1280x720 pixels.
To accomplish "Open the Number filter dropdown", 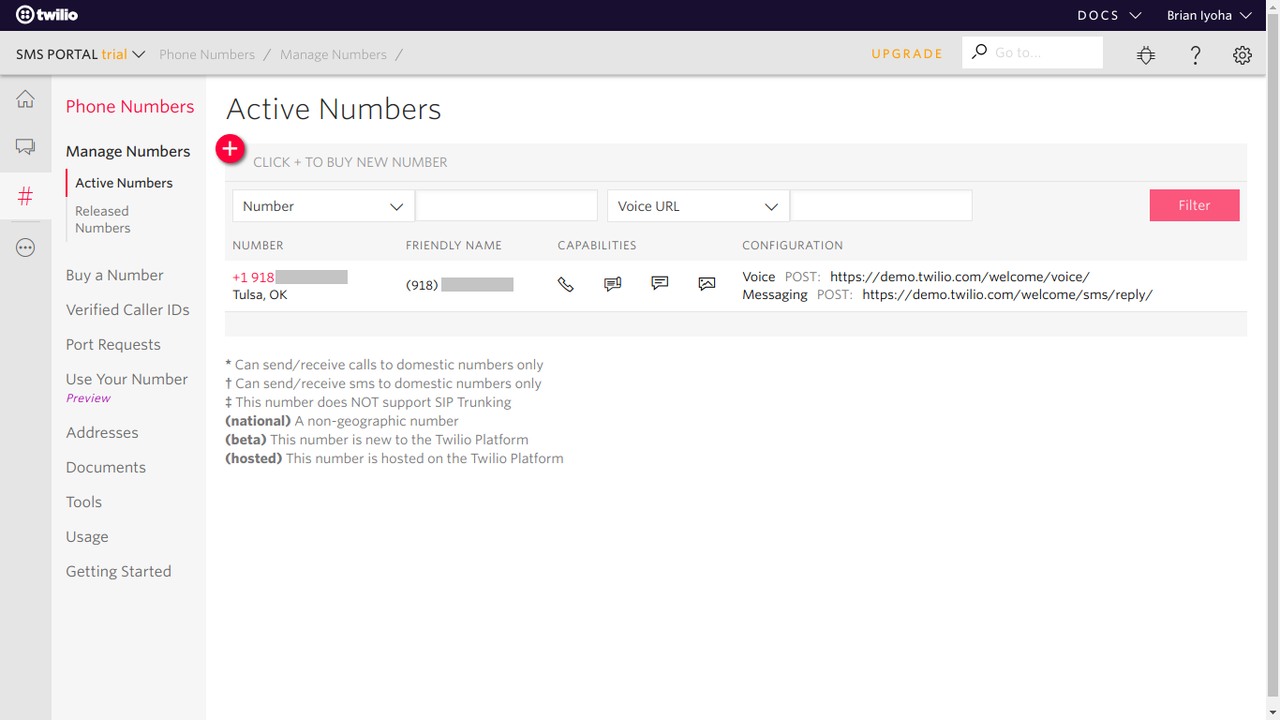I will pyautogui.click(x=323, y=206).
